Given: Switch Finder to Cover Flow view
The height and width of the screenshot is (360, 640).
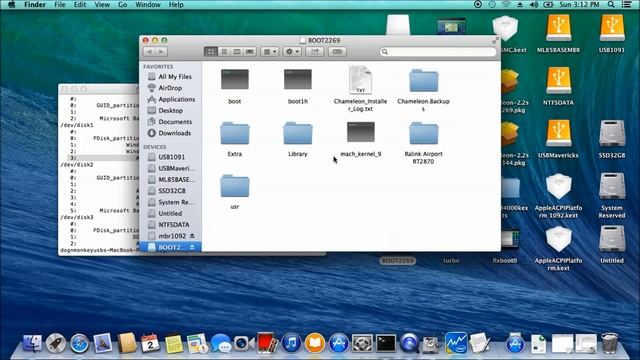Looking at the screenshot, I should point(250,52).
